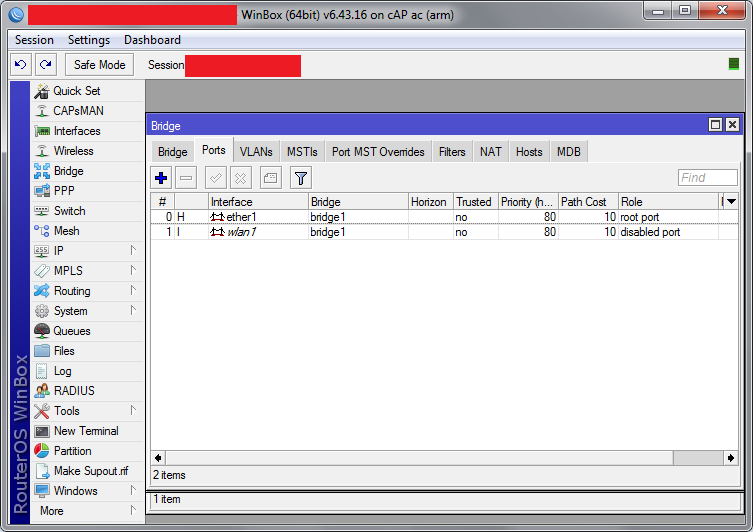The height and width of the screenshot is (532, 753).
Task: Switch to MSTIs tab
Action: coord(302,152)
